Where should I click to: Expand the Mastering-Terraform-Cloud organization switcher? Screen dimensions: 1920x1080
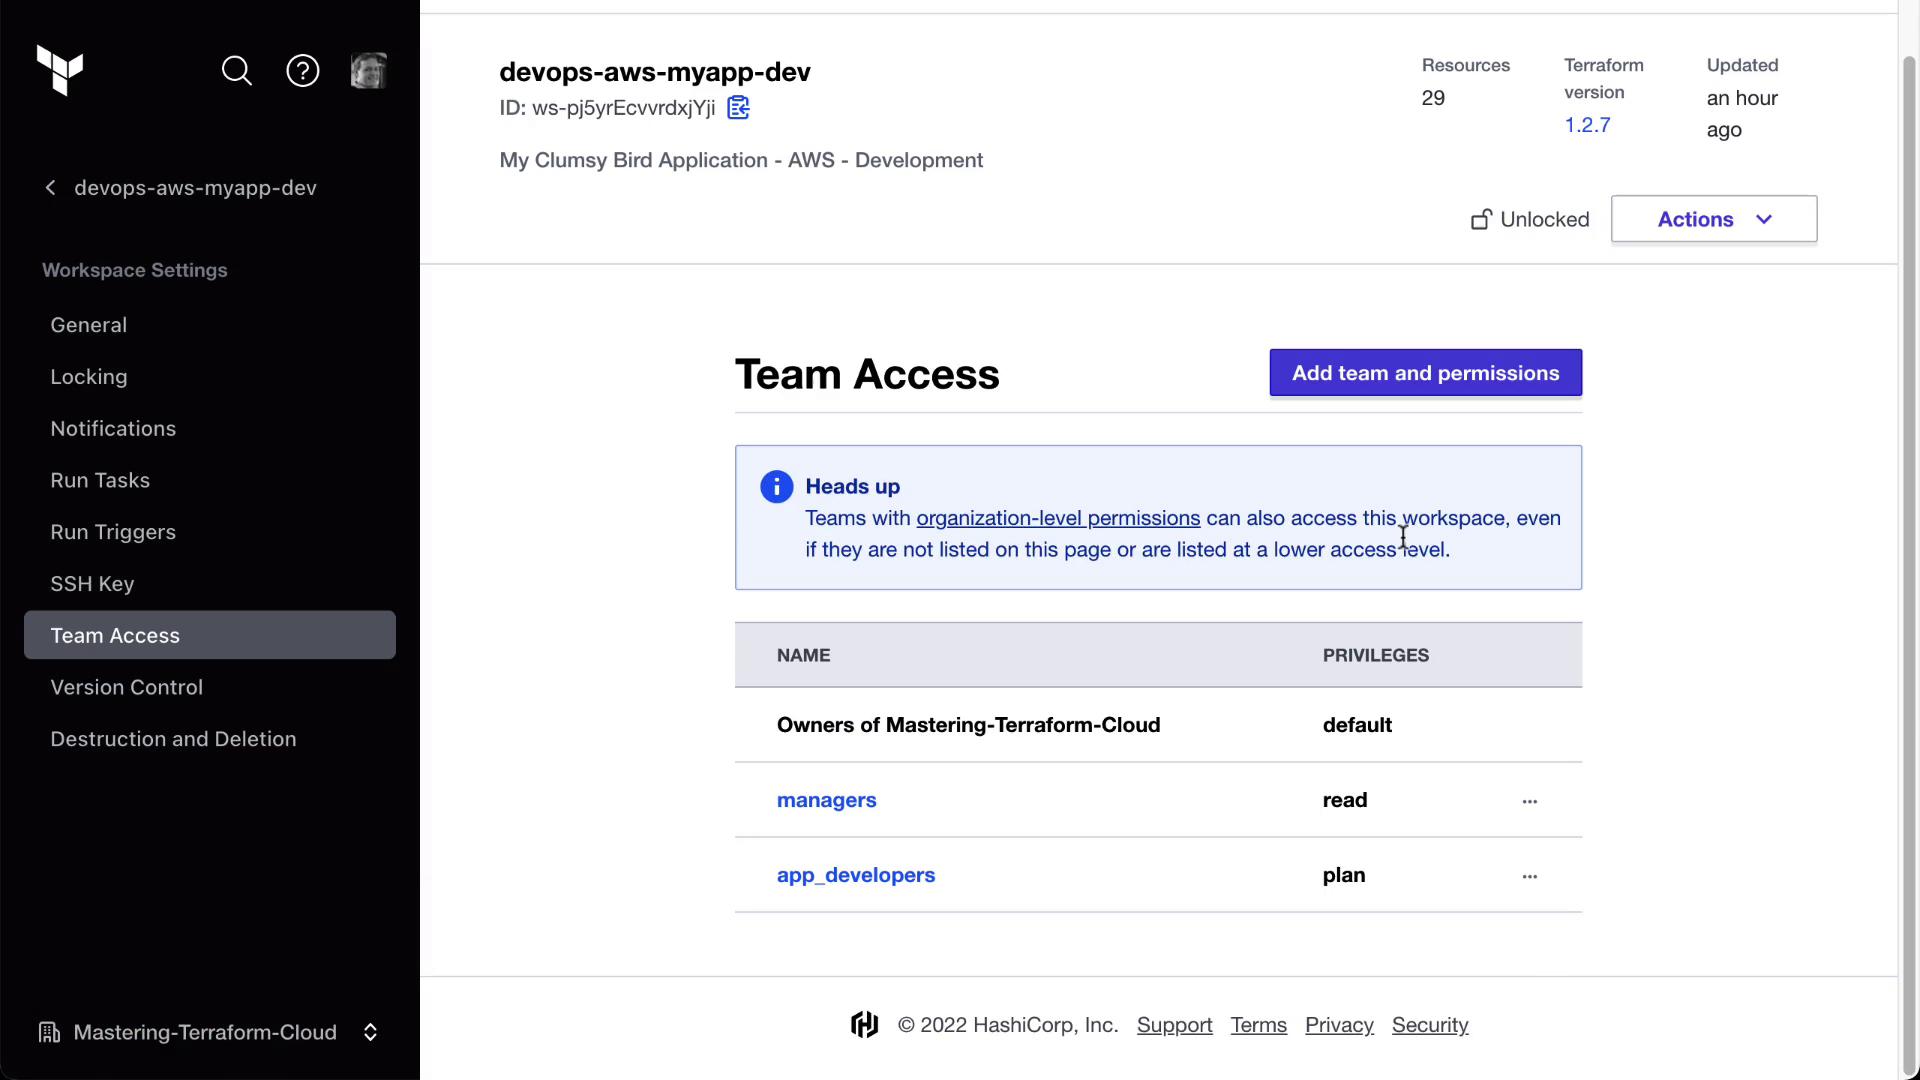tap(370, 1032)
